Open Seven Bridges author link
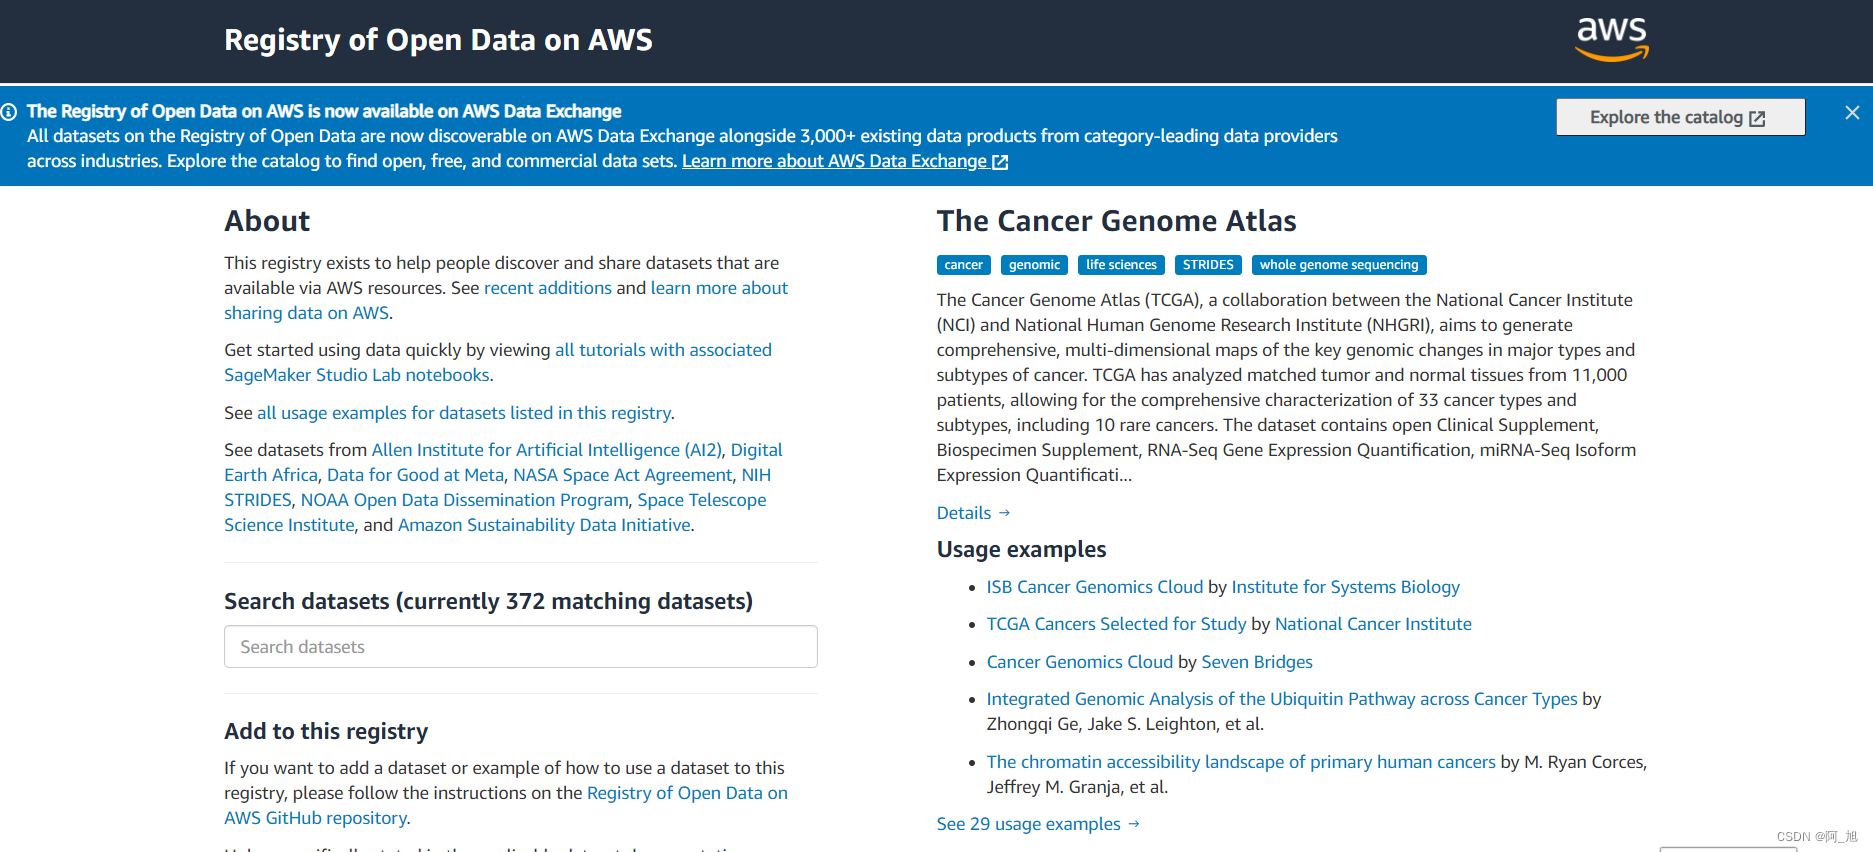1873x852 pixels. pyautogui.click(x=1257, y=662)
